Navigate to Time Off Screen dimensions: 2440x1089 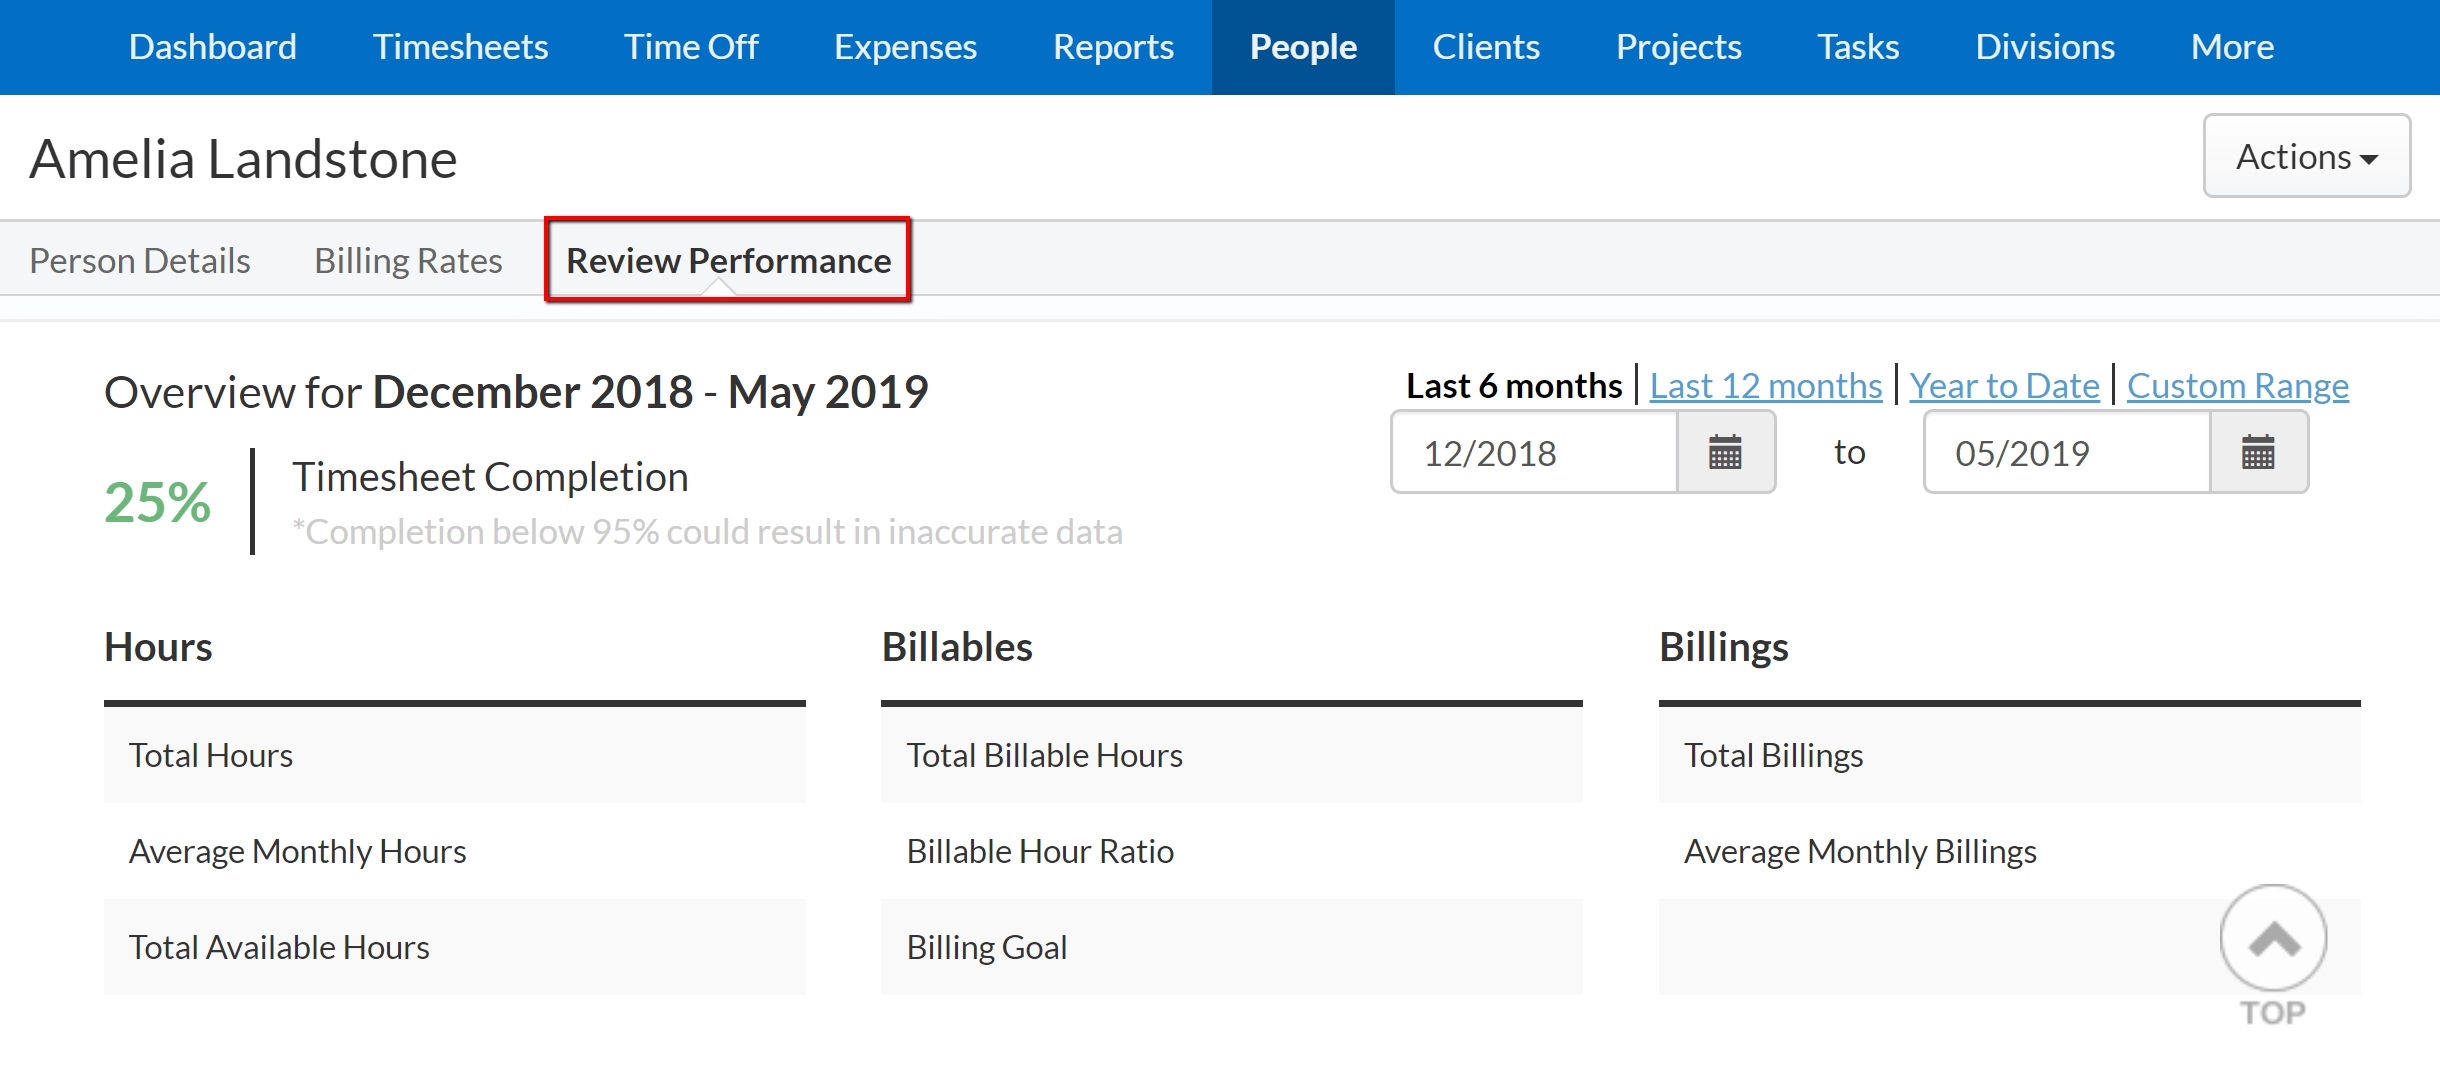tap(691, 47)
